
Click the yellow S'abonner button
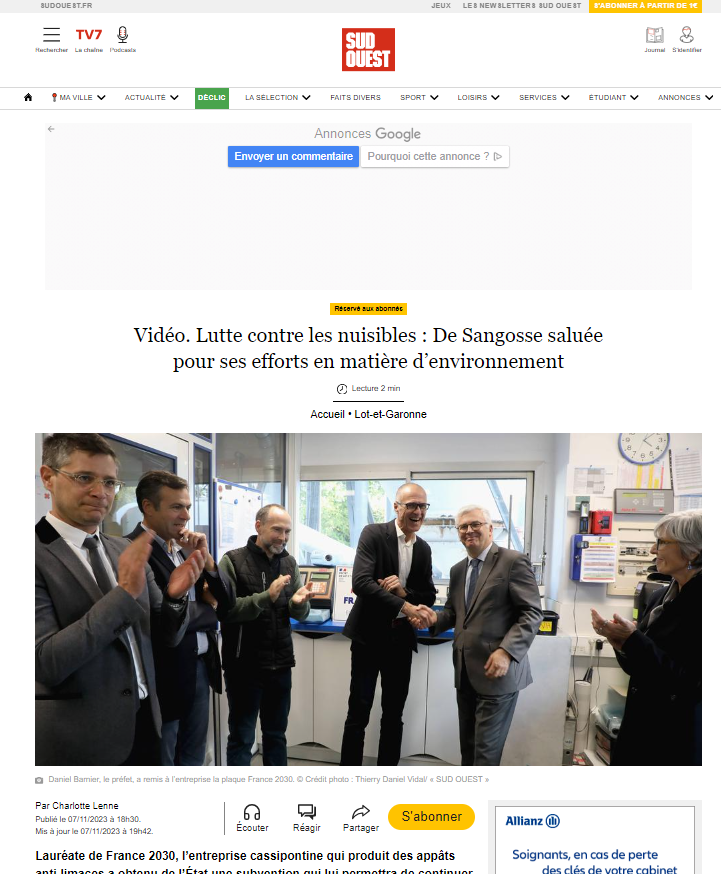point(431,817)
